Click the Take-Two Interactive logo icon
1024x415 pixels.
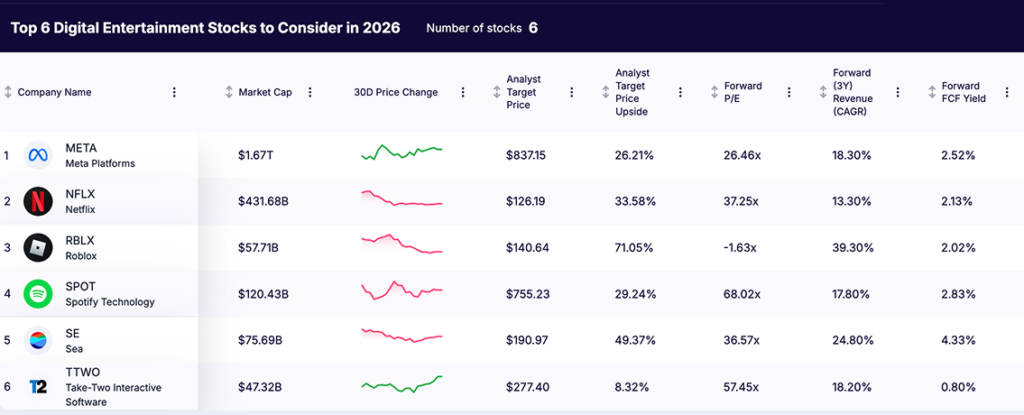coord(38,387)
